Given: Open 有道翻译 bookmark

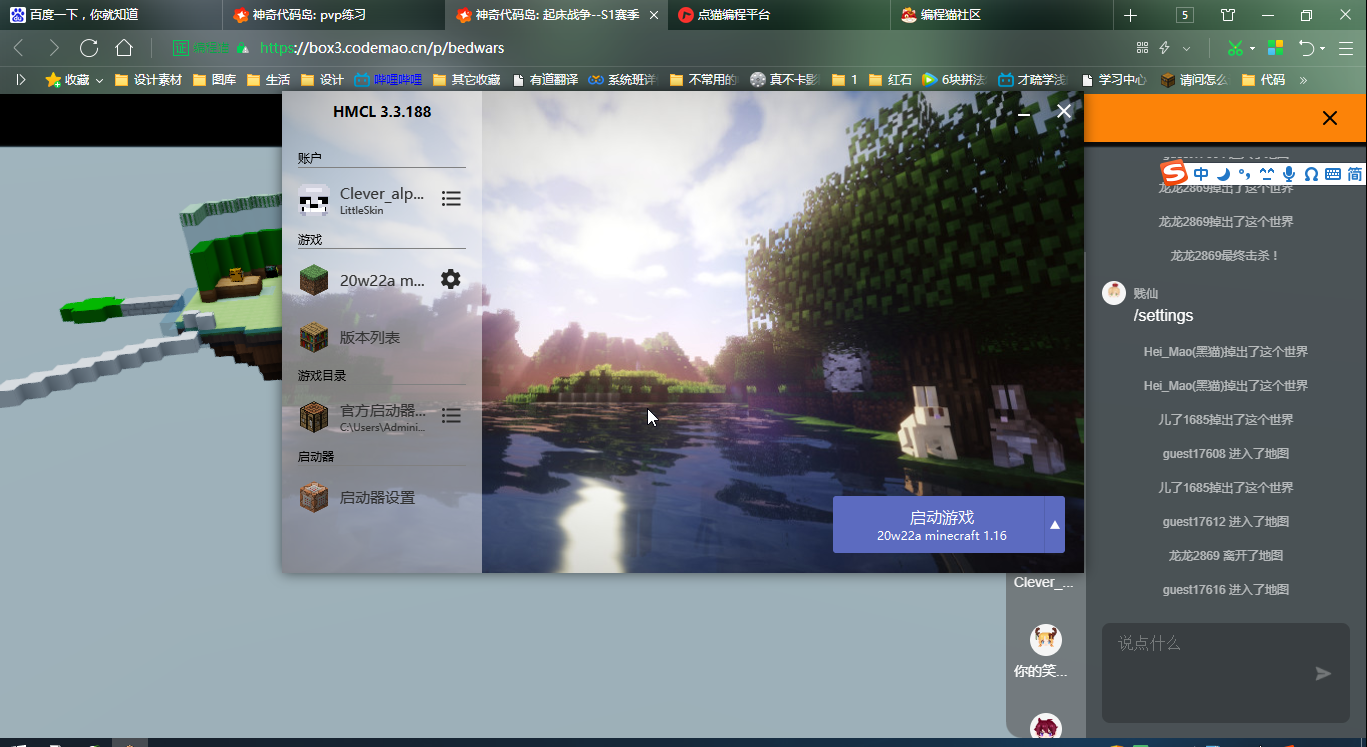Looking at the screenshot, I should 544,80.
